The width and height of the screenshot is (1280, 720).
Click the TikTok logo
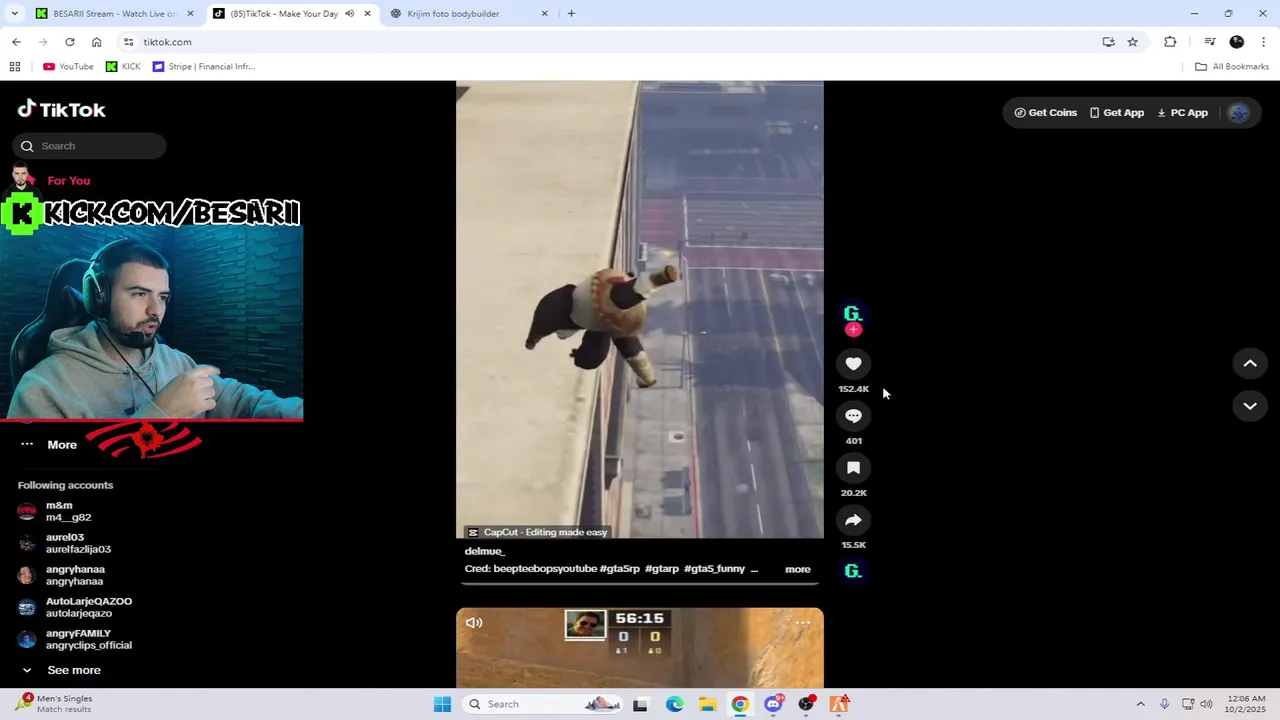(x=62, y=110)
